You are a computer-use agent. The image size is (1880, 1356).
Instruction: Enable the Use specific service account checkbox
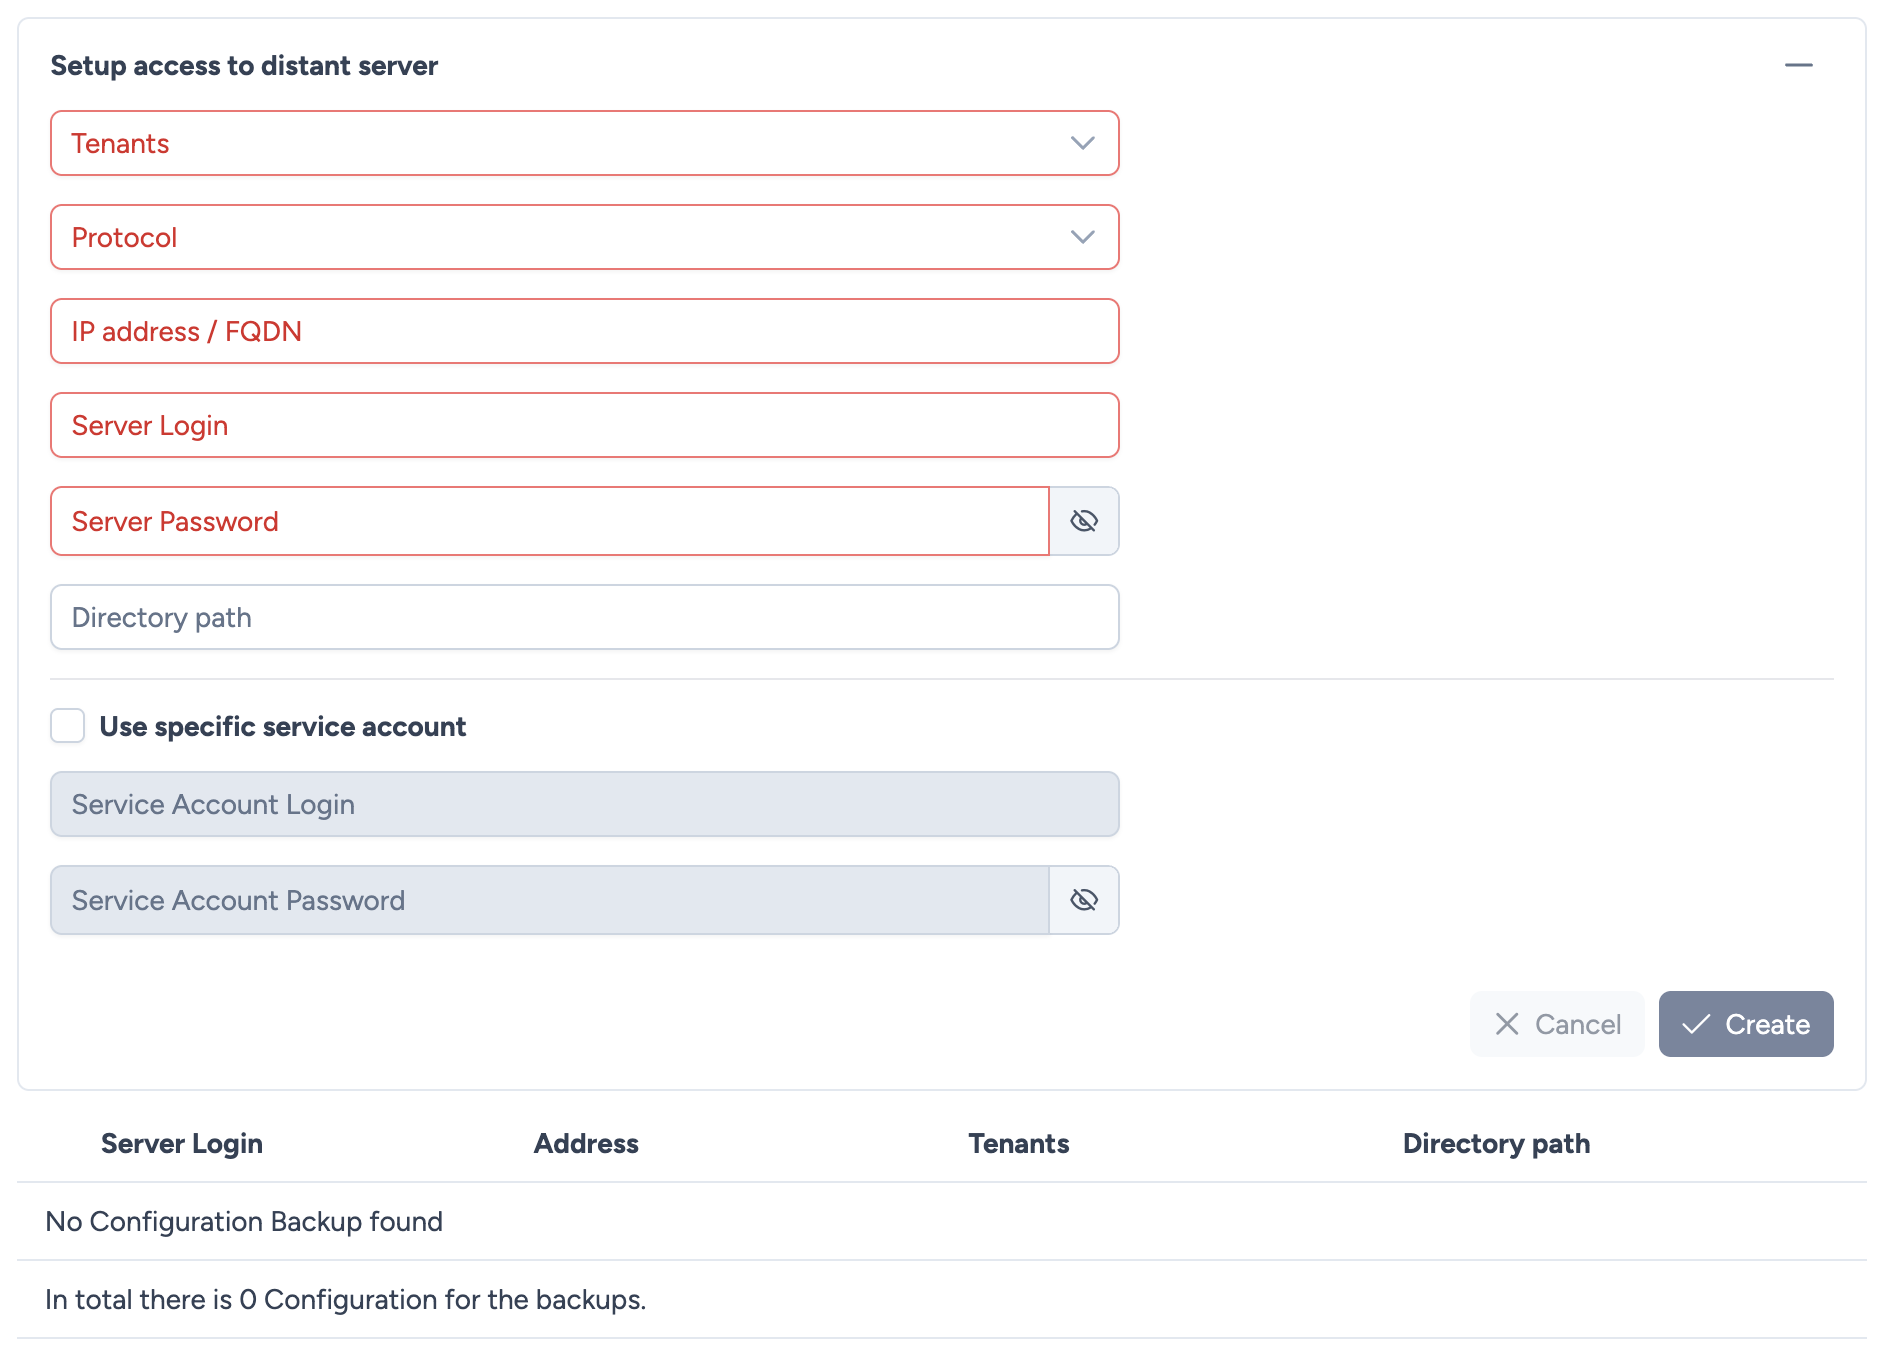tap(68, 726)
